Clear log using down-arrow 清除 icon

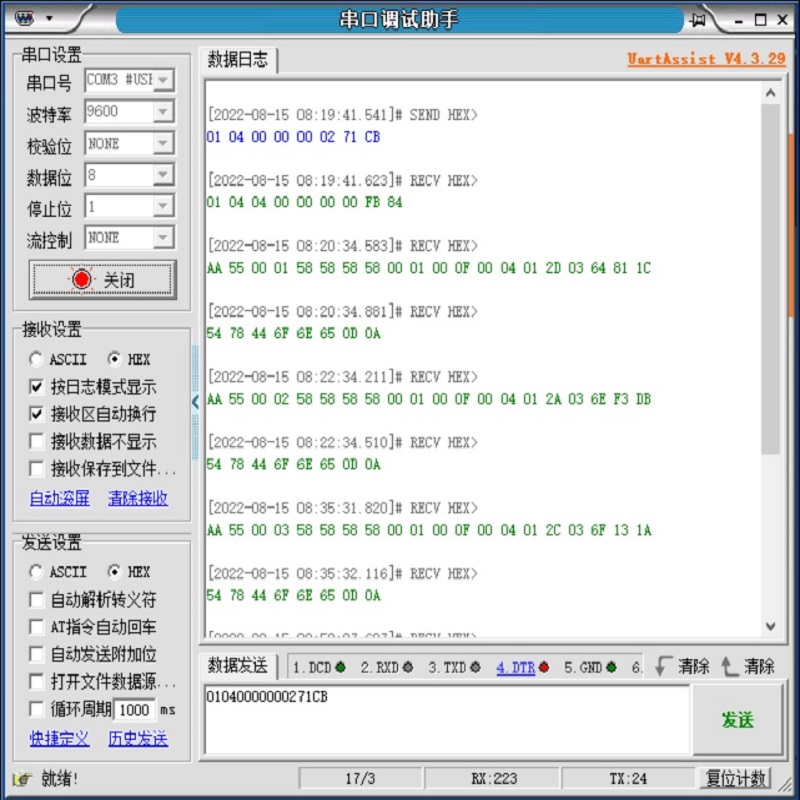point(663,666)
